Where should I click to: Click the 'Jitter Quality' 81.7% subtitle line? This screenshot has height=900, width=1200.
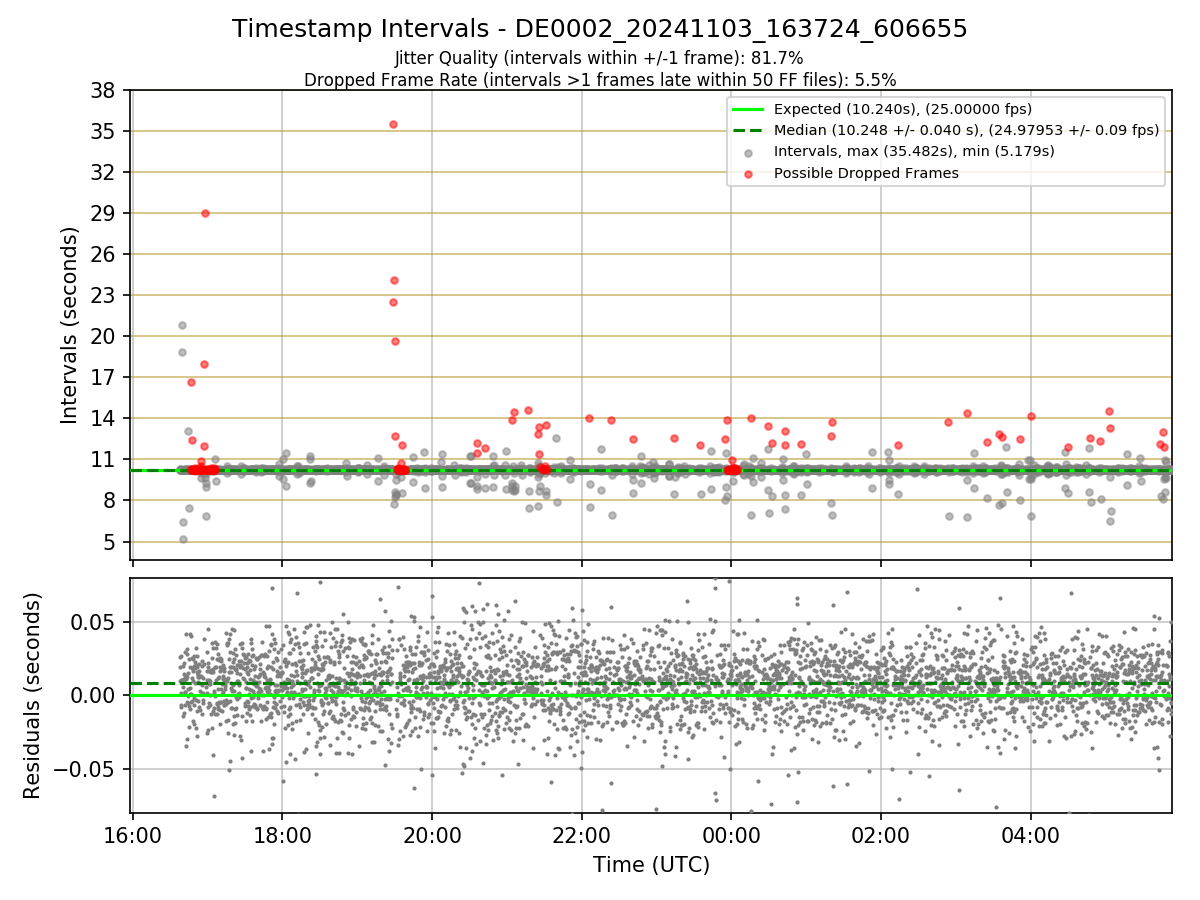pos(599,58)
